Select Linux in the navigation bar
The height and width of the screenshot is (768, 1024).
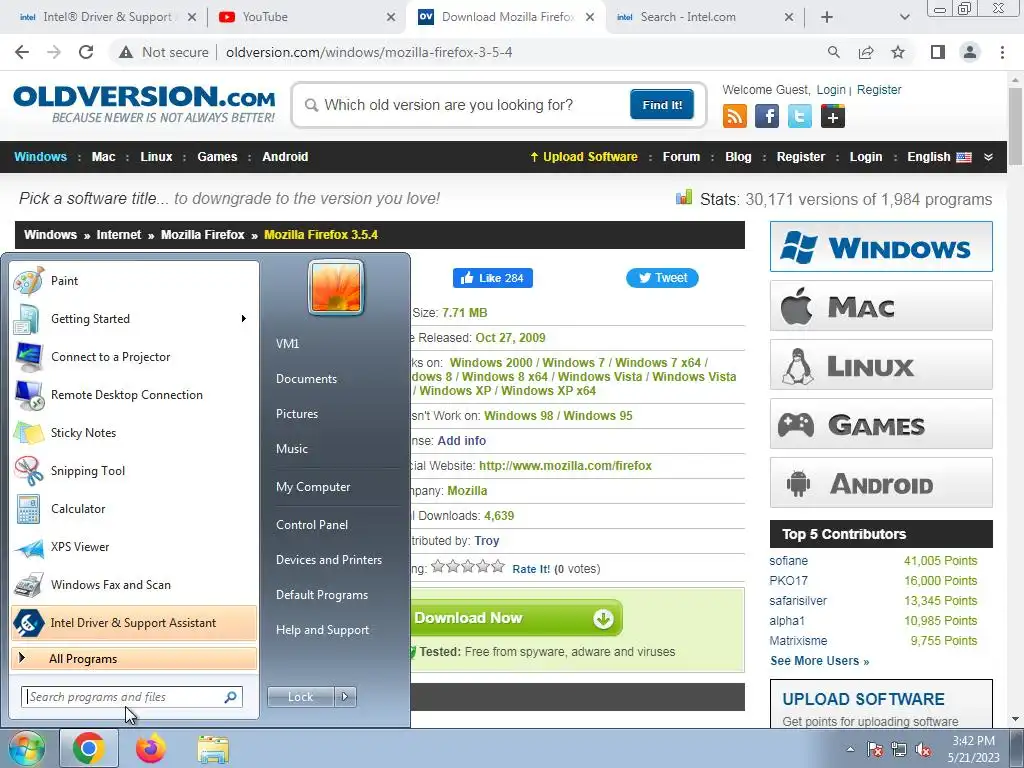click(x=156, y=157)
